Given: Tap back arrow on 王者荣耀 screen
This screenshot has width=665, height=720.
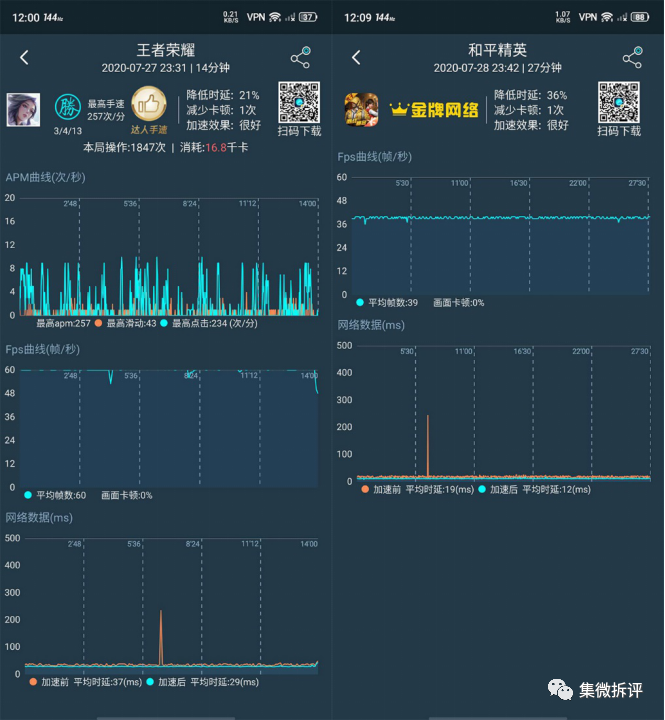Looking at the screenshot, I should point(24,57).
